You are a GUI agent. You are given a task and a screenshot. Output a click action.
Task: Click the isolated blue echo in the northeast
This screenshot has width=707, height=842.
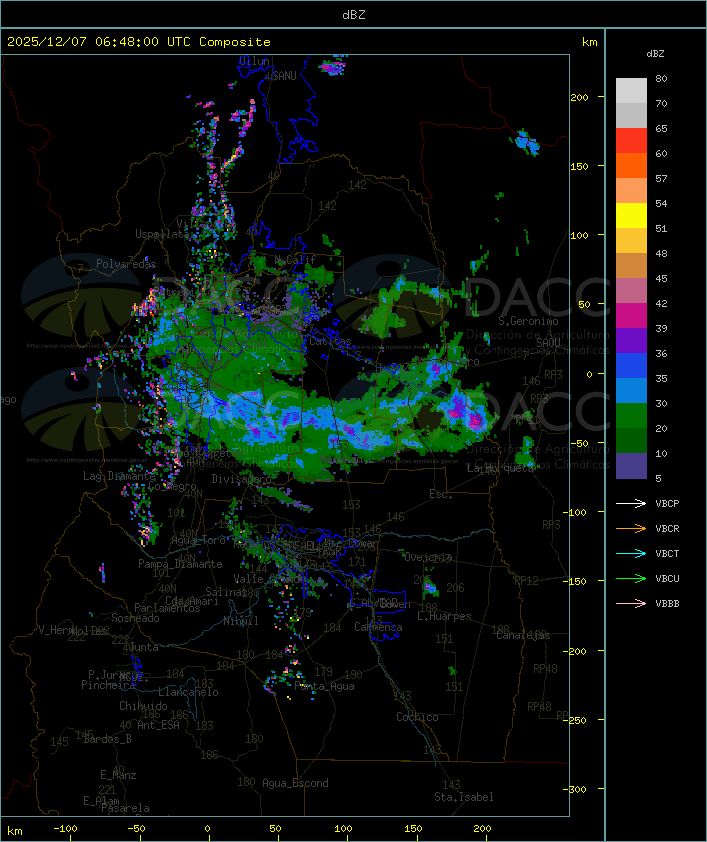525,142
